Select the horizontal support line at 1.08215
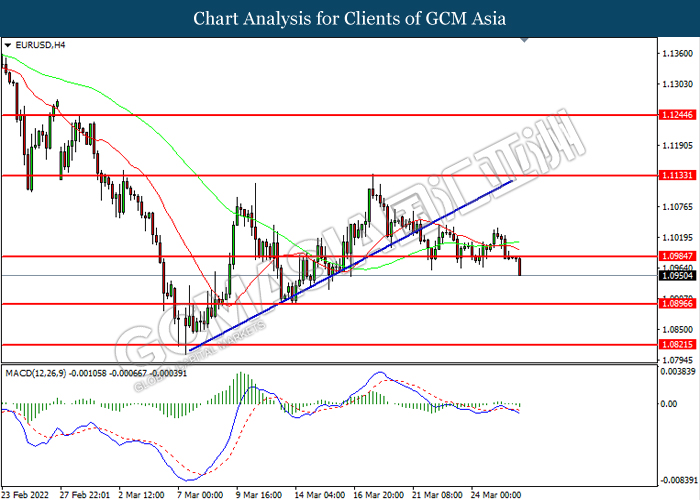Screen dimensions: 700x500 click(x=330, y=344)
